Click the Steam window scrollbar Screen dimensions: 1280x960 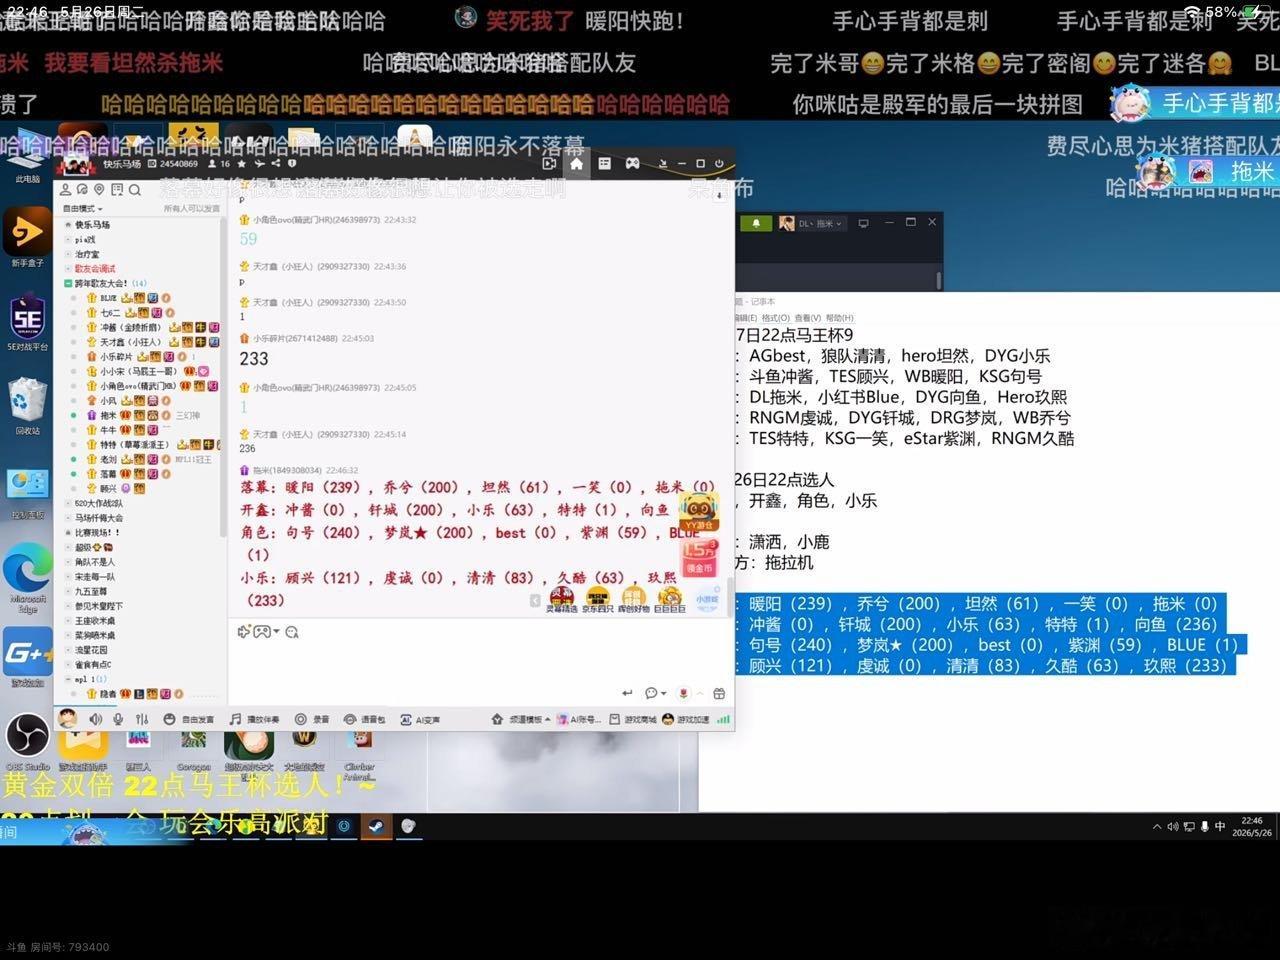coord(939,281)
